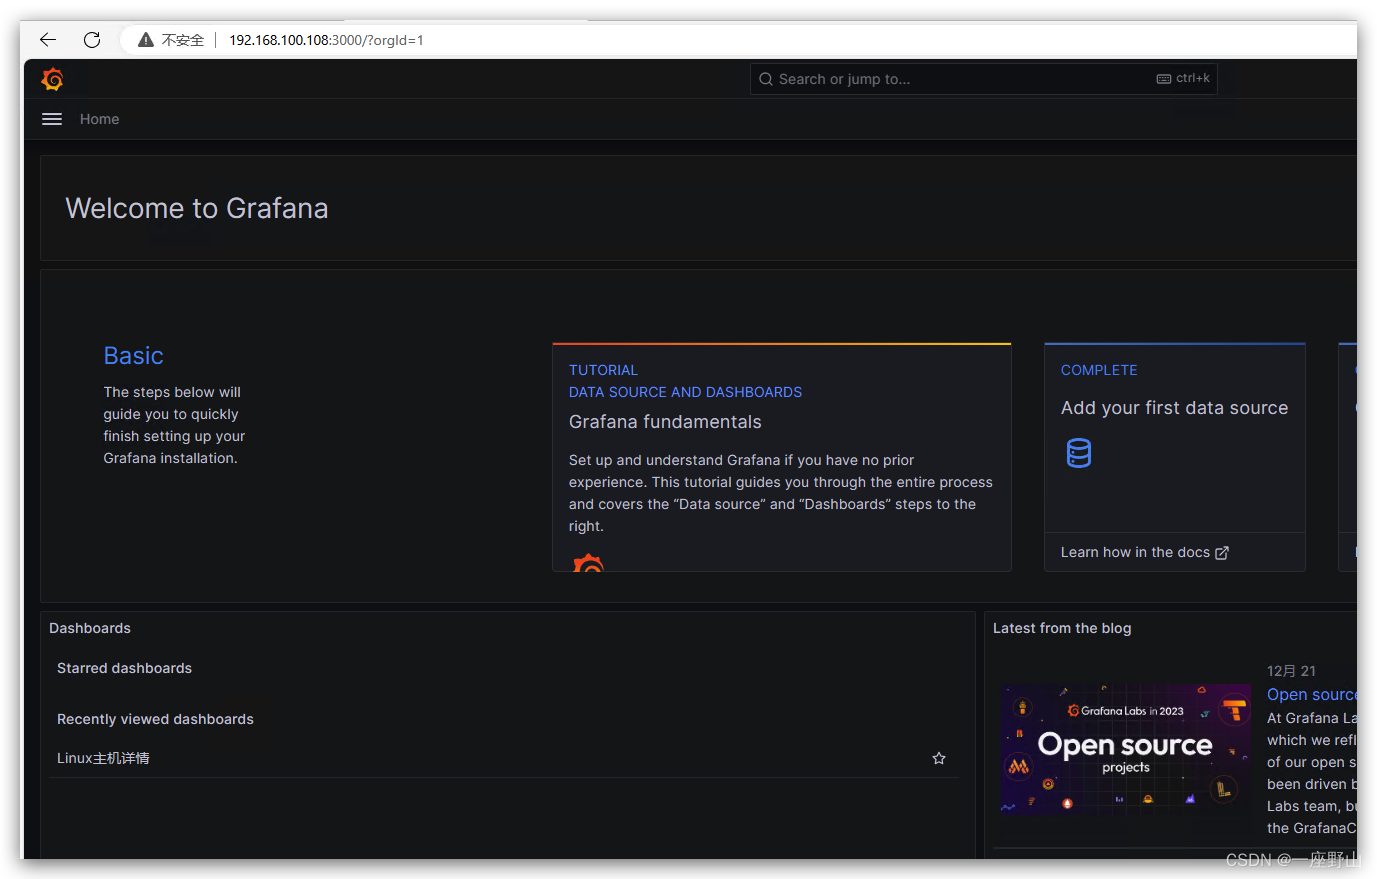Click the ctrl+k keyboard shortcut icon
1377x879 pixels.
[1163, 77]
